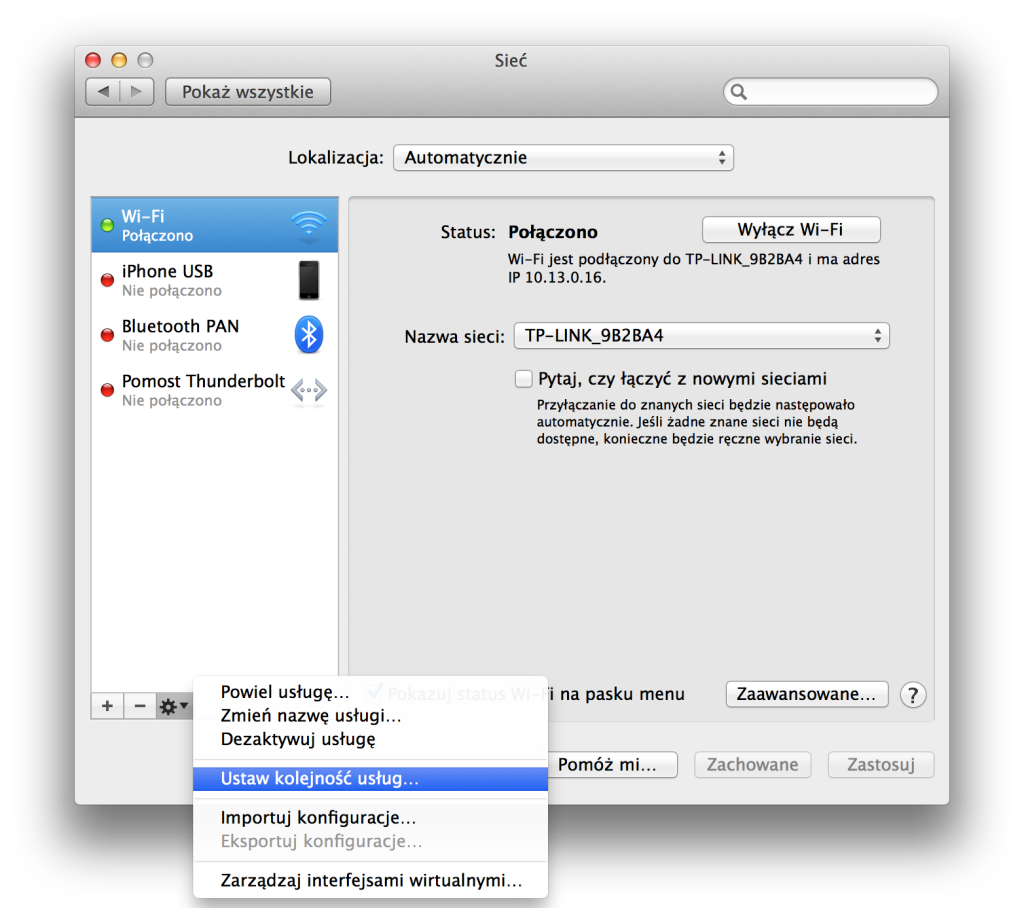This screenshot has height=908, width=1024.
Task: Open 'Zaawansowane…' settings
Action: 806,694
